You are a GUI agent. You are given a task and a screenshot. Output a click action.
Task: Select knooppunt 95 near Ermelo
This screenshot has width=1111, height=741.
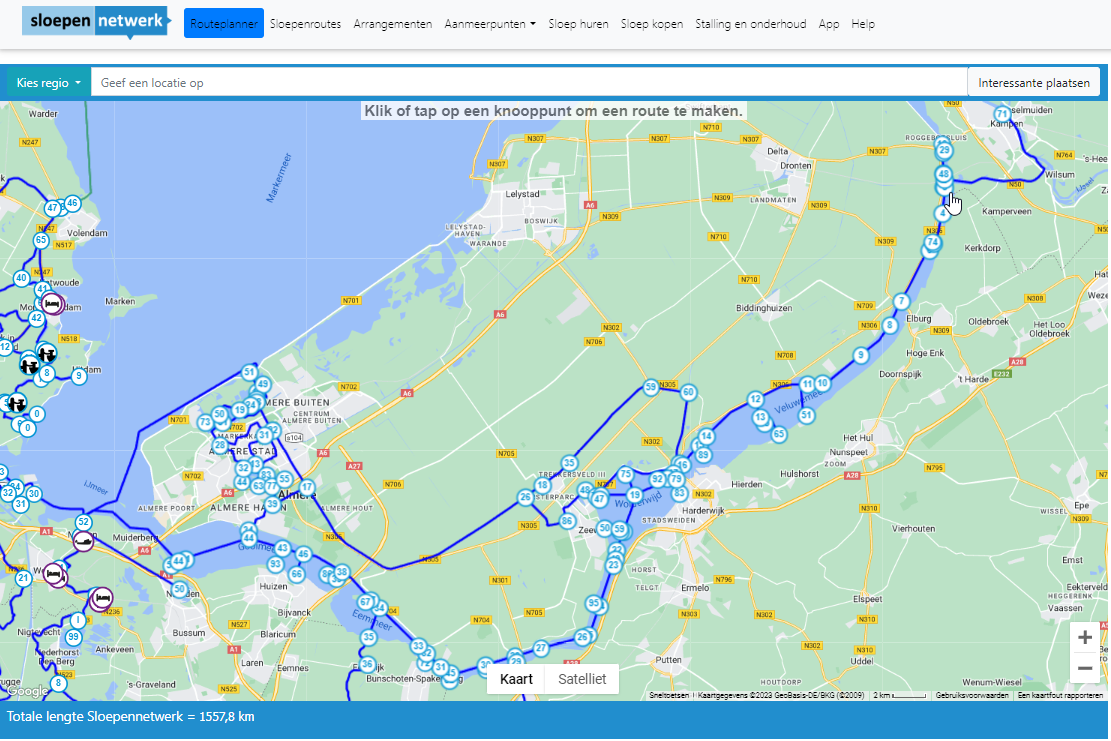point(594,602)
